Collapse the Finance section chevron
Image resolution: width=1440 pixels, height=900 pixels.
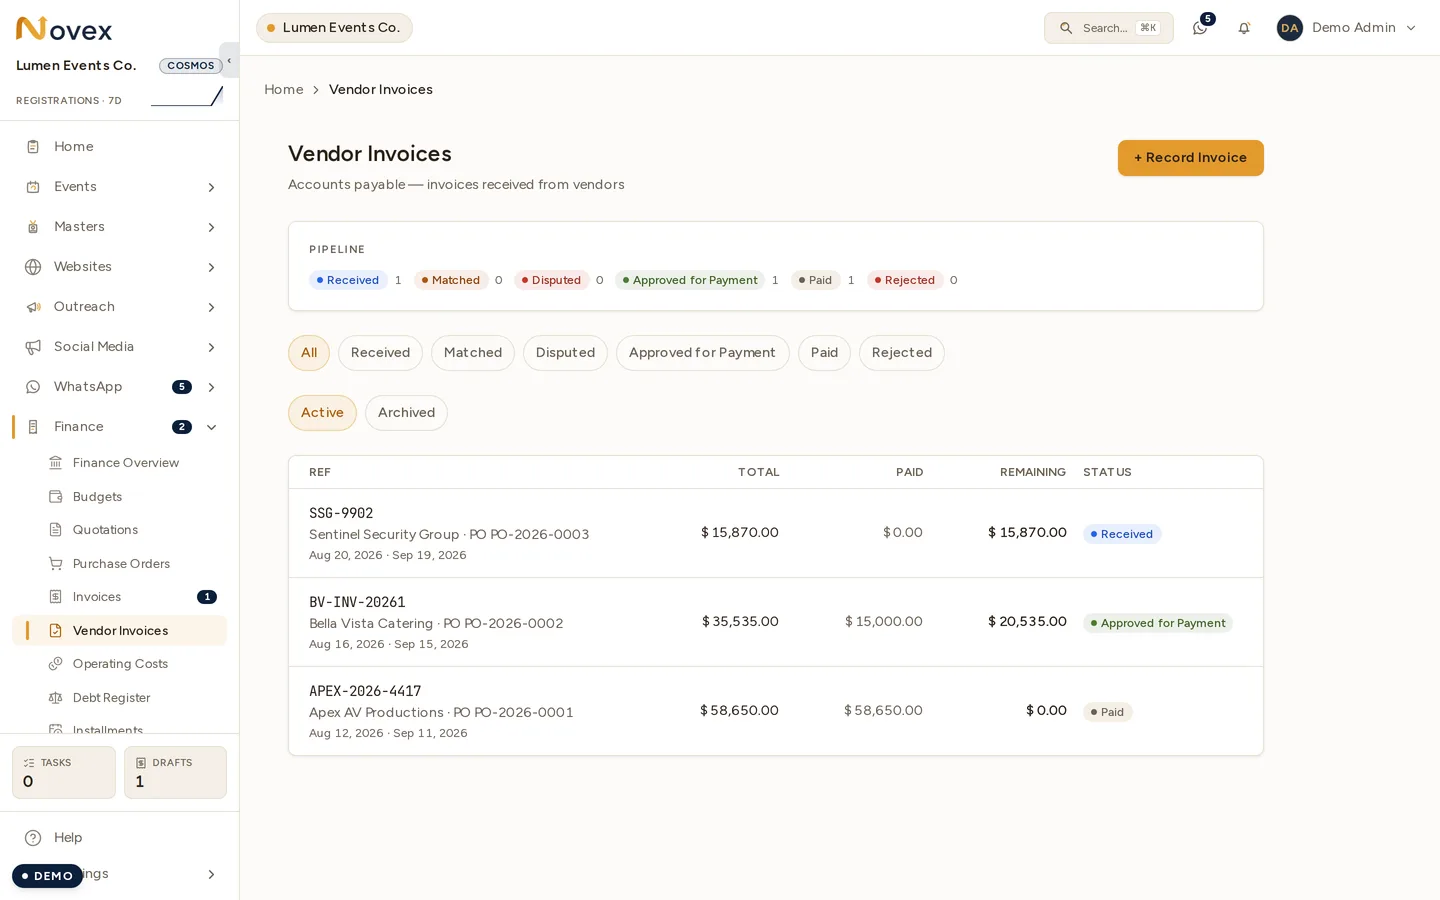211,427
